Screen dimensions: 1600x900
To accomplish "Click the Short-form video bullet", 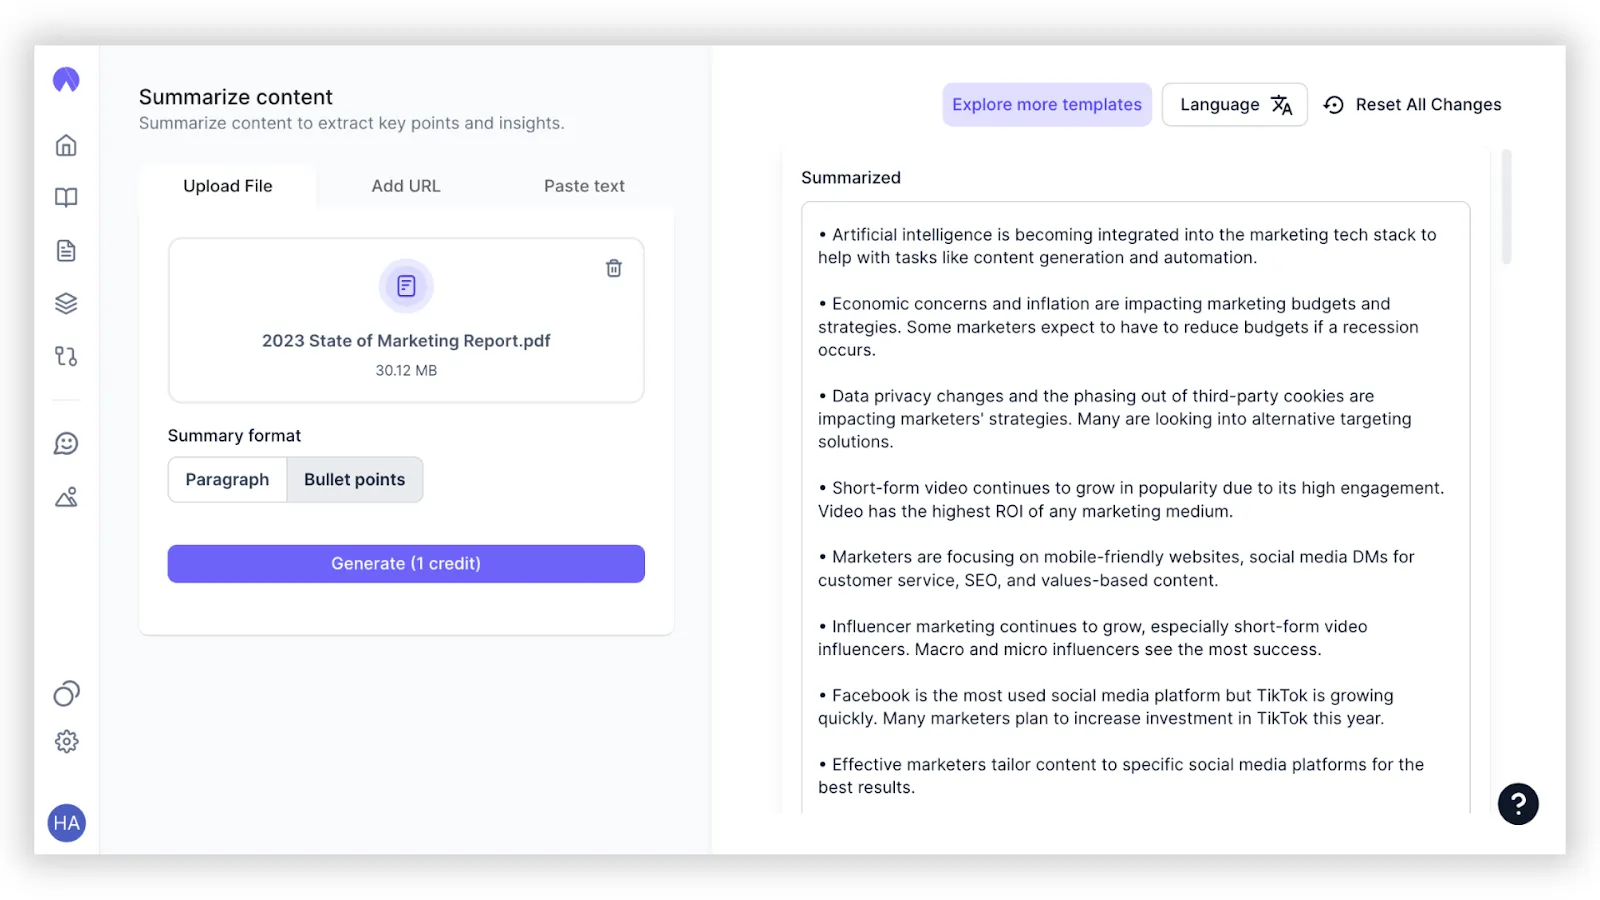I will point(1131,500).
